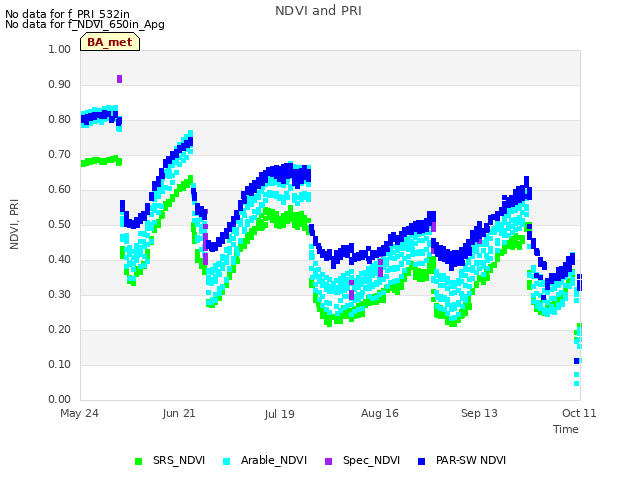The width and height of the screenshot is (640, 480).
Task: Click the 0.80 y-axis tick label
Action: 60,120
